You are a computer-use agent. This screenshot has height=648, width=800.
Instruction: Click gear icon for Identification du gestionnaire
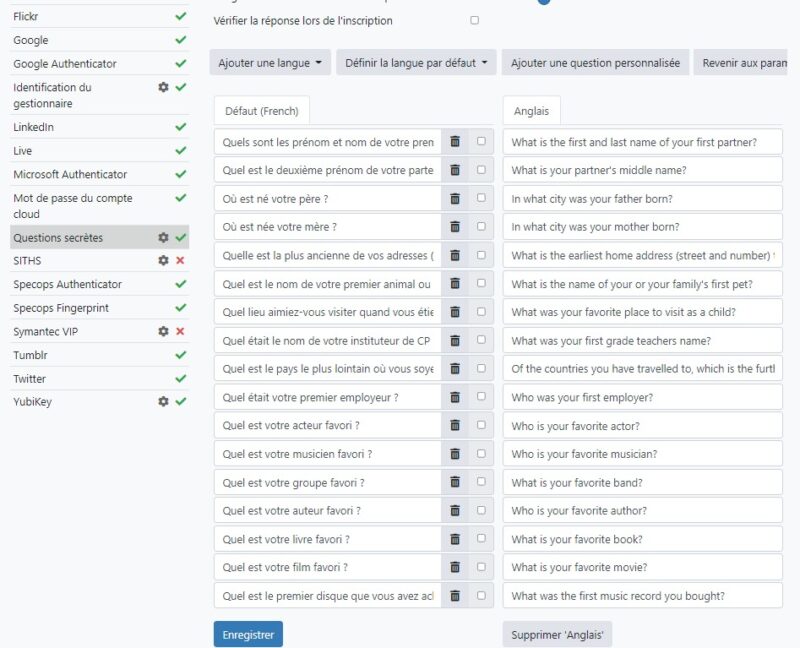click(x=164, y=87)
